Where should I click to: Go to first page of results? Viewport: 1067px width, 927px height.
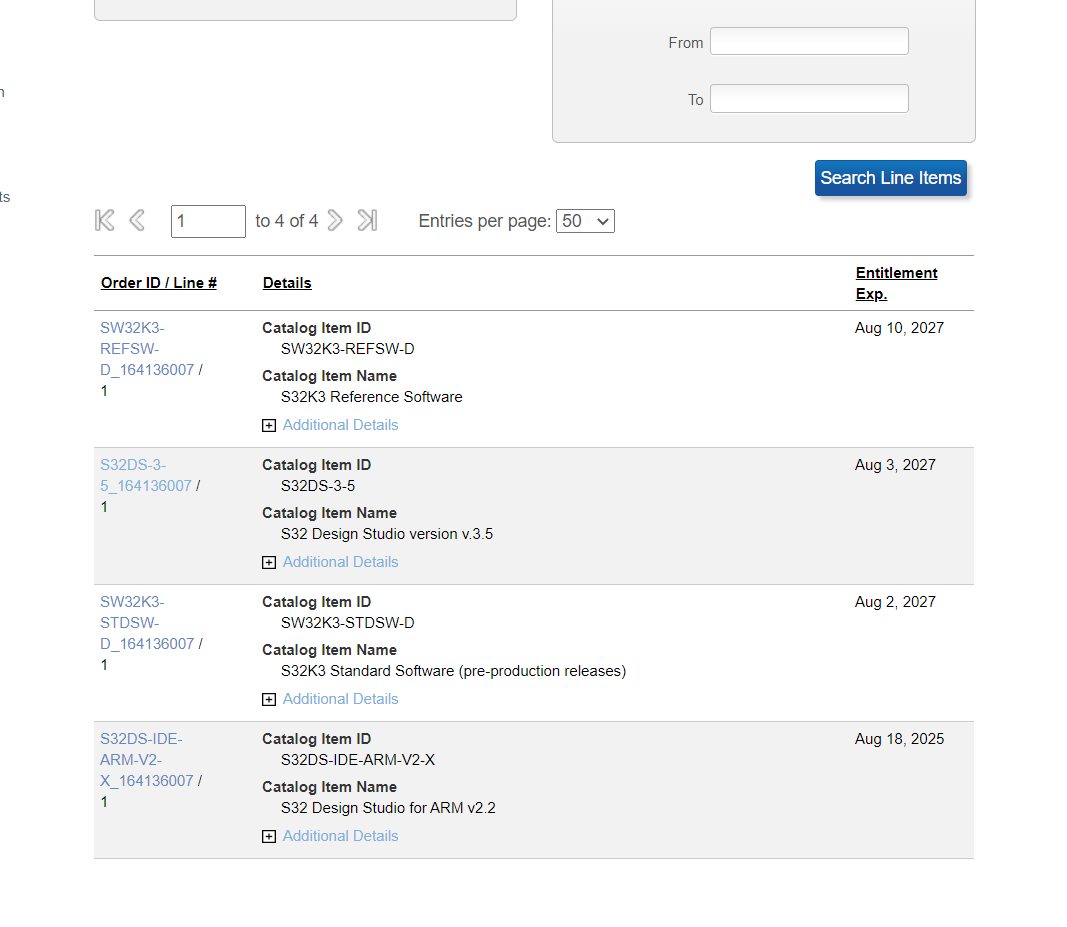[105, 220]
